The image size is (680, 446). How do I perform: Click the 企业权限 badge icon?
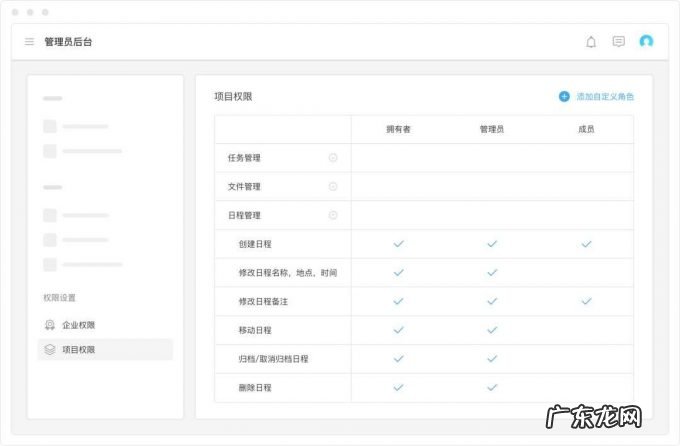coord(50,325)
